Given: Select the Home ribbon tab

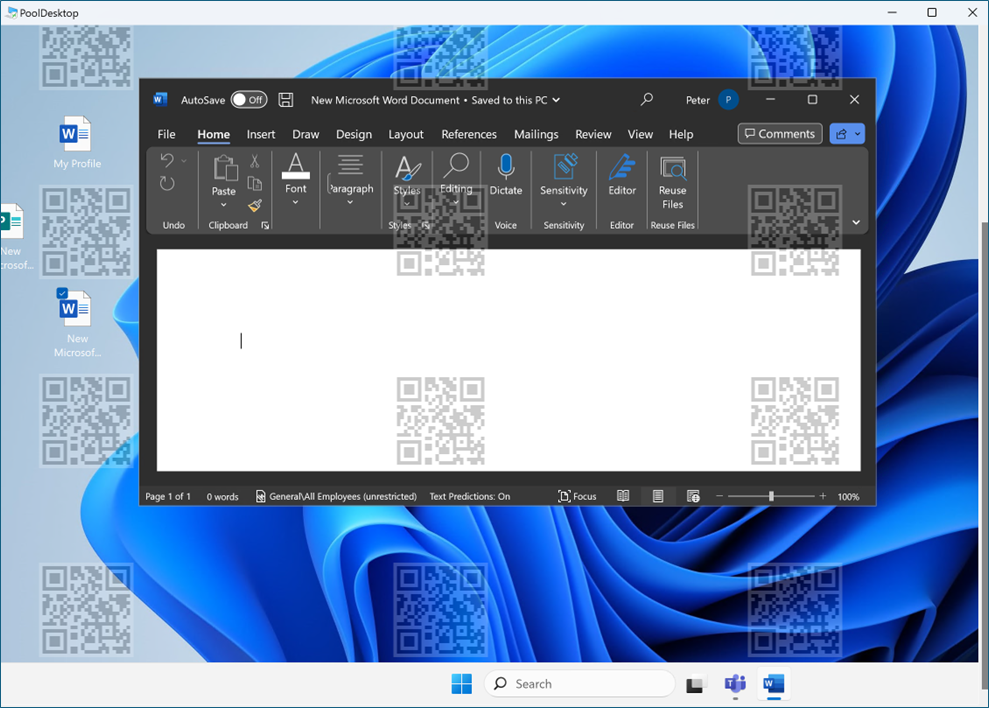Looking at the screenshot, I should [x=213, y=134].
